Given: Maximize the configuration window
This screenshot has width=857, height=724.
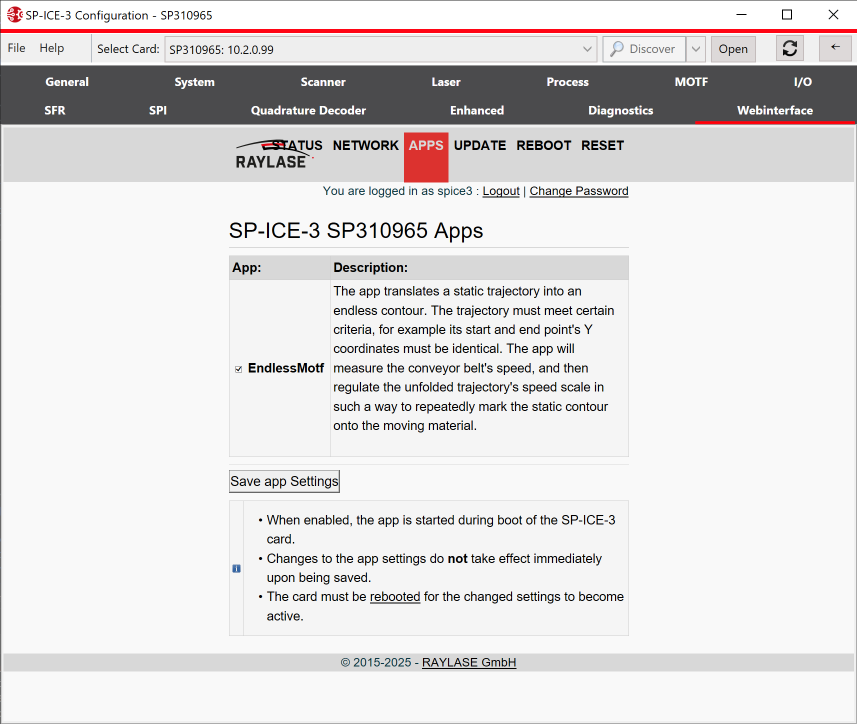Looking at the screenshot, I should pyautogui.click(x=787, y=15).
